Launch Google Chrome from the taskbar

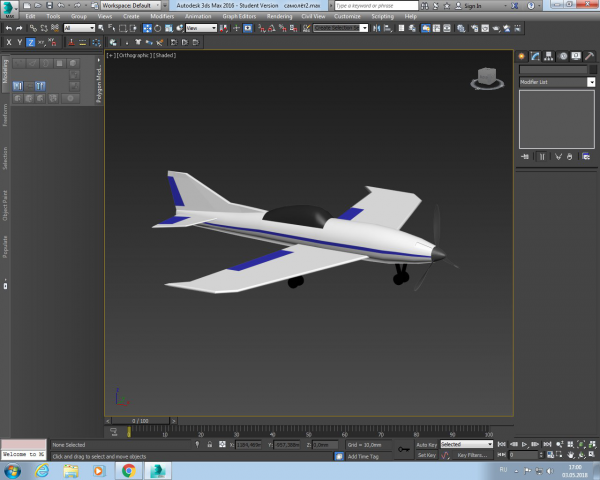coord(129,470)
